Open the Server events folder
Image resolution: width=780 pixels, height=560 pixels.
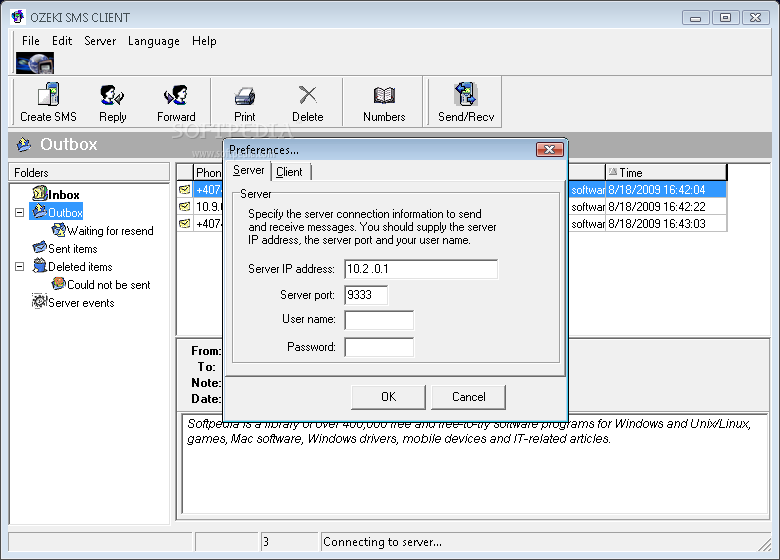coord(73,302)
